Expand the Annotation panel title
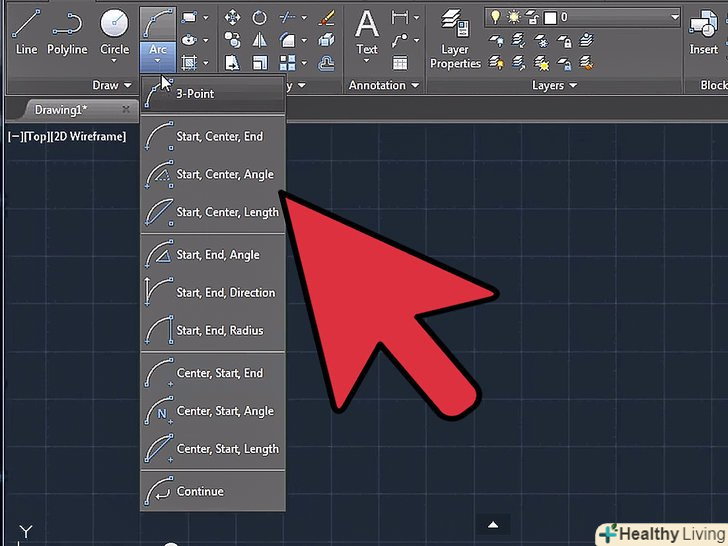Image resolution: width=728 pixels, height=546 pixels. tap(384, 85)
